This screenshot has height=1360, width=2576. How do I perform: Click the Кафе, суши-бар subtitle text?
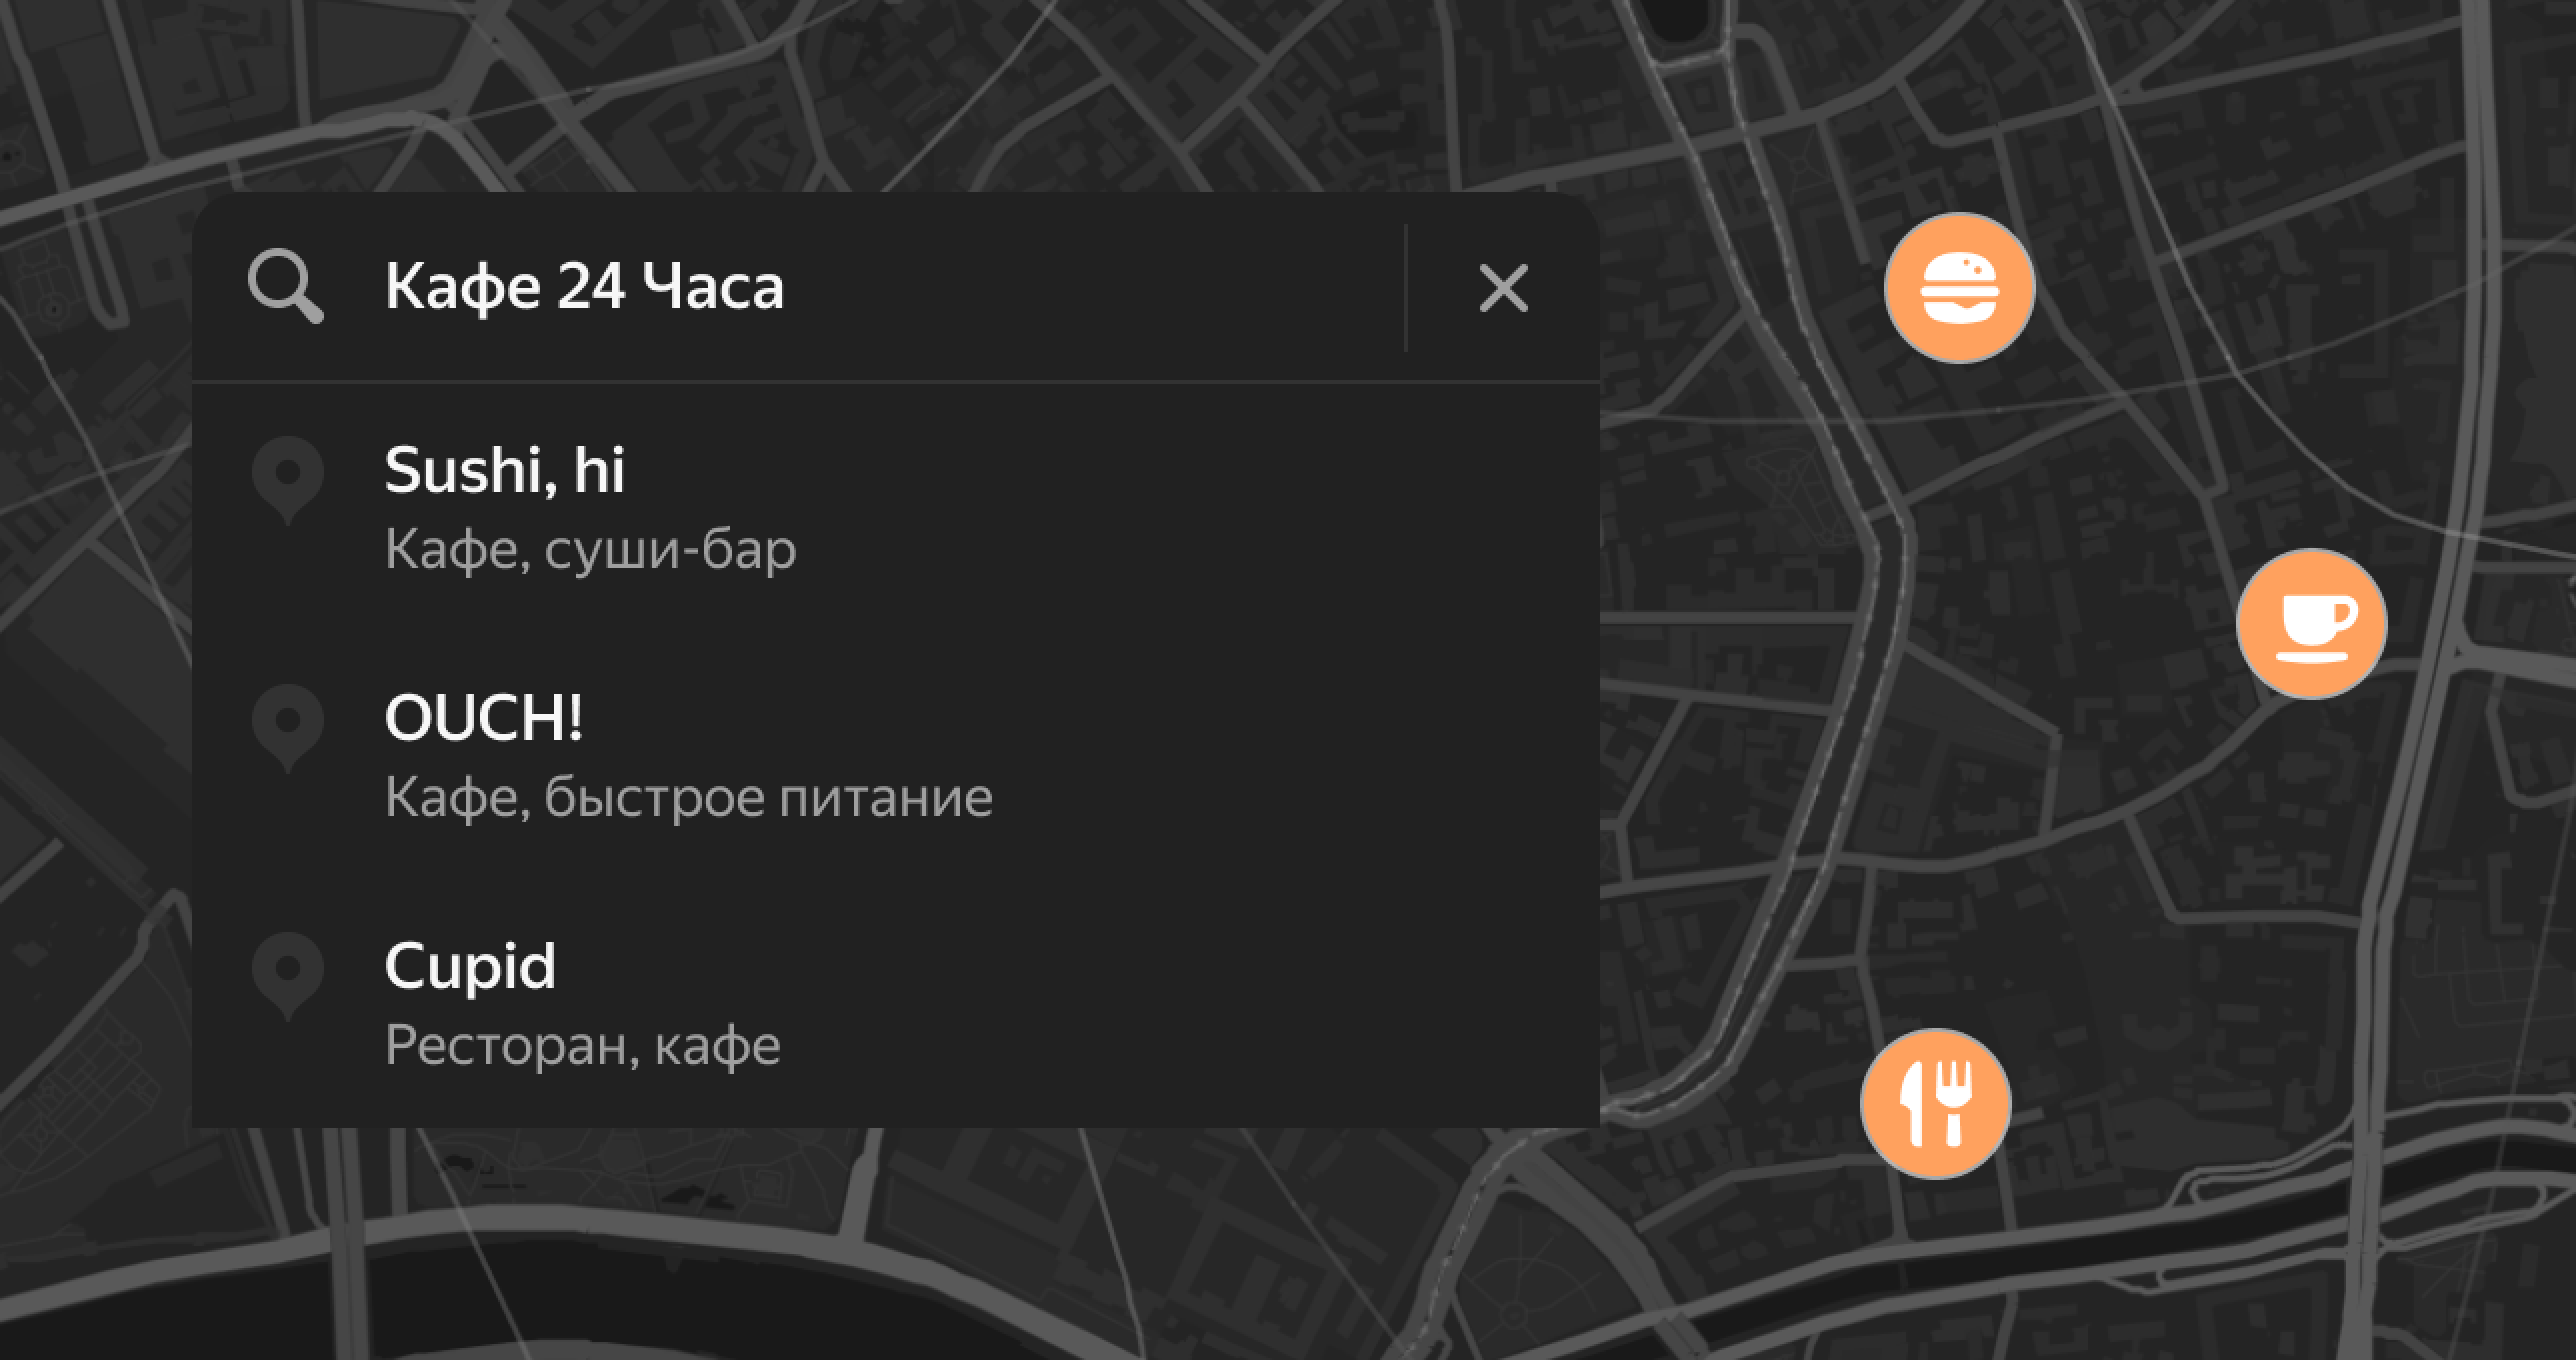tap(590, 550)
